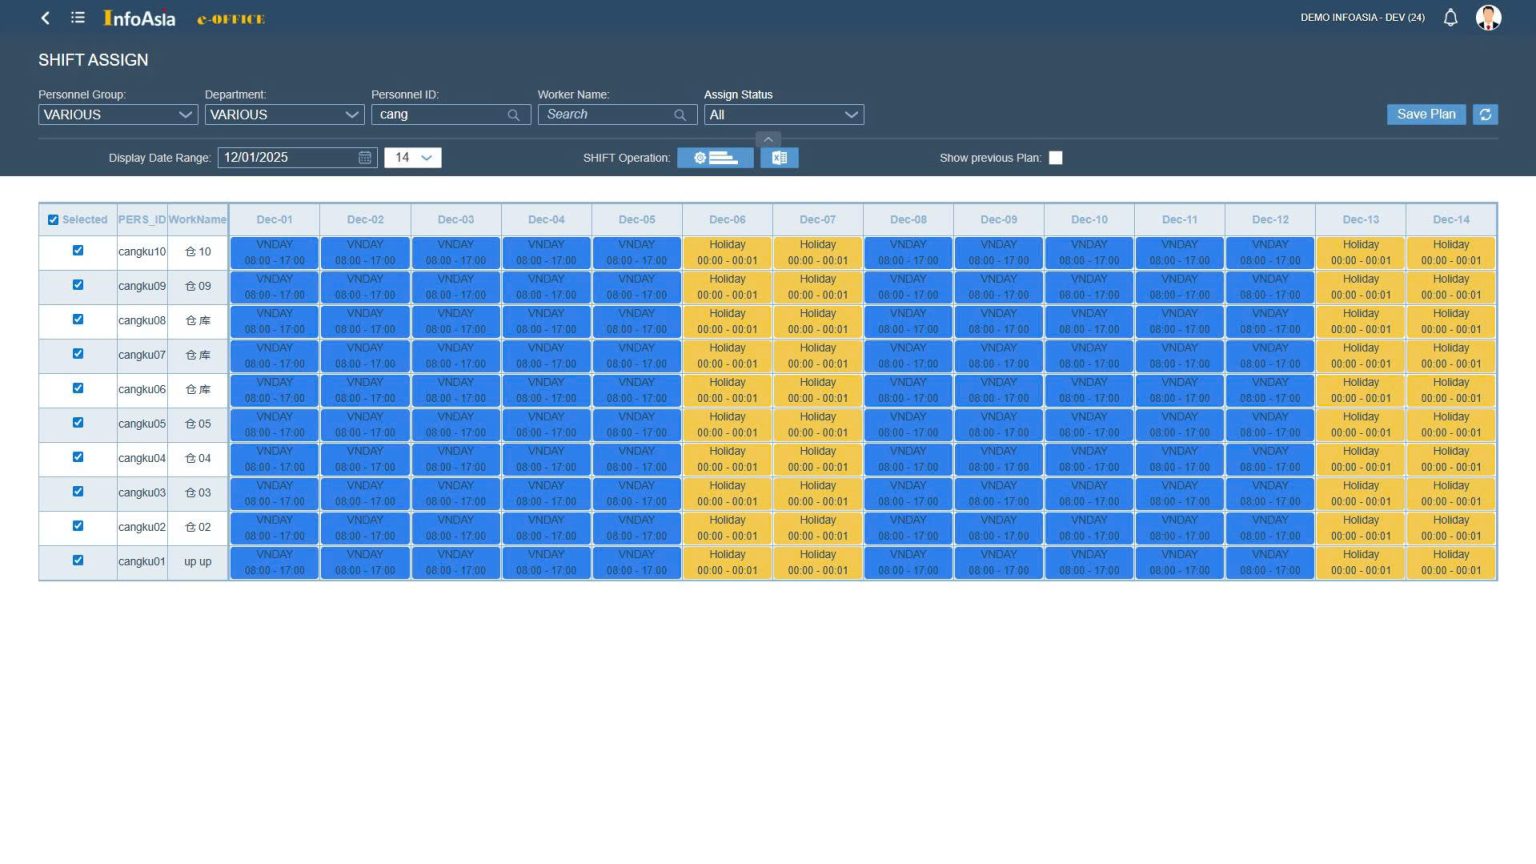Open the notifications bell
This screenshot has height=864, width=1536.
click(x=1450, y=18)
